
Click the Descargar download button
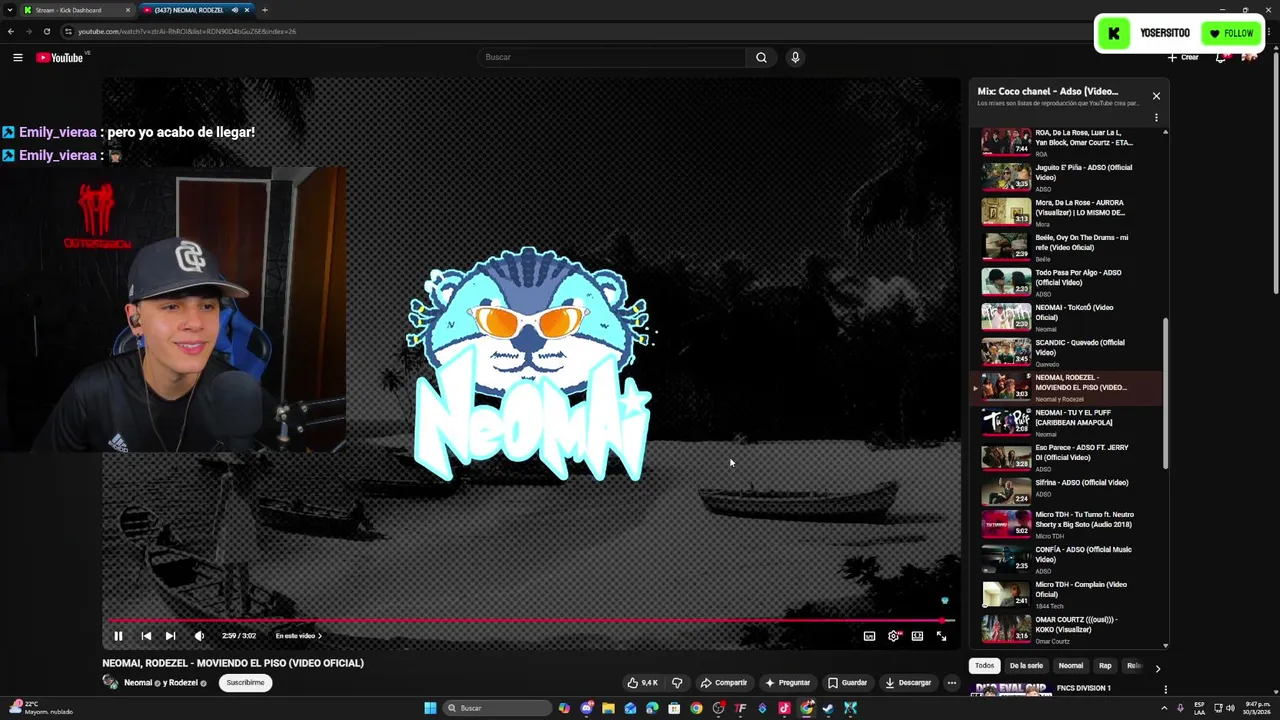point(908,683)
